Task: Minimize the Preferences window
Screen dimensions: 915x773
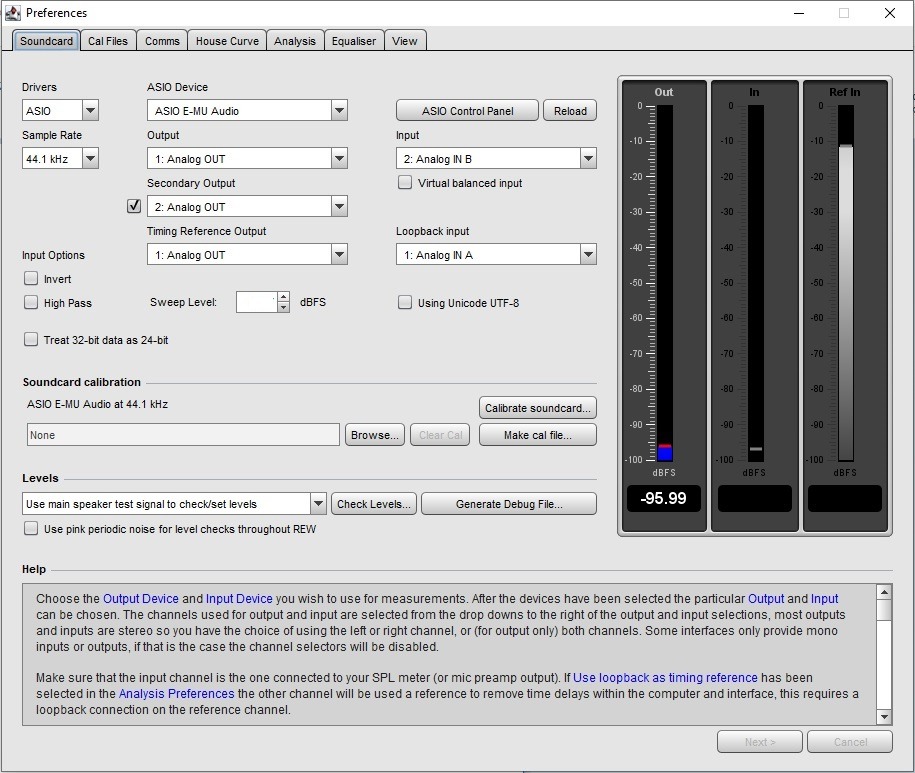Action: coord(799,13)
